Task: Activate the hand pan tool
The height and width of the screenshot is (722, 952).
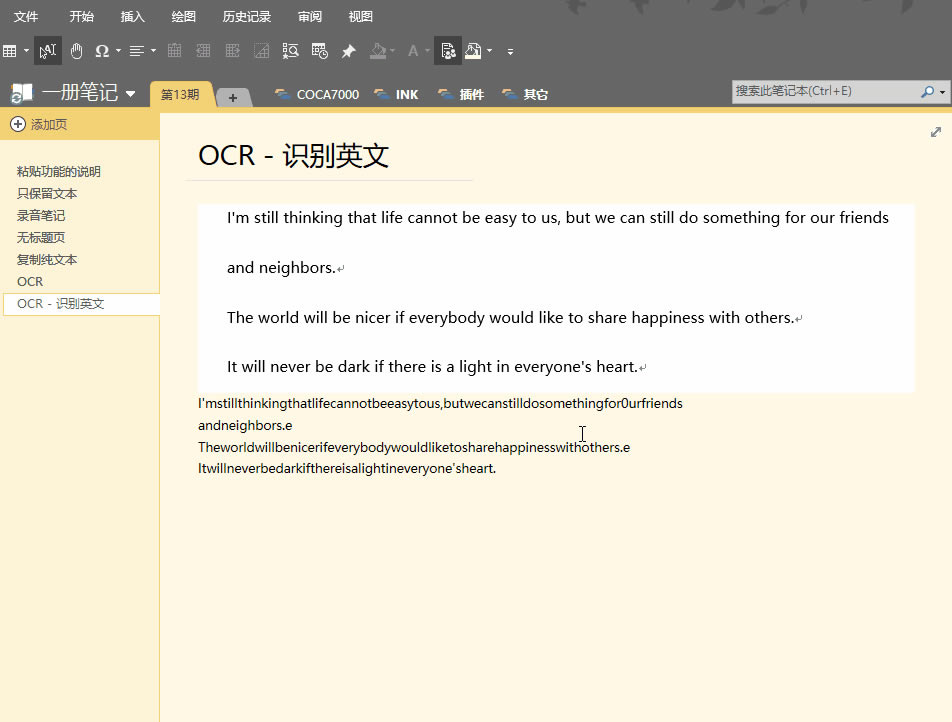Action: coord(76,51)
